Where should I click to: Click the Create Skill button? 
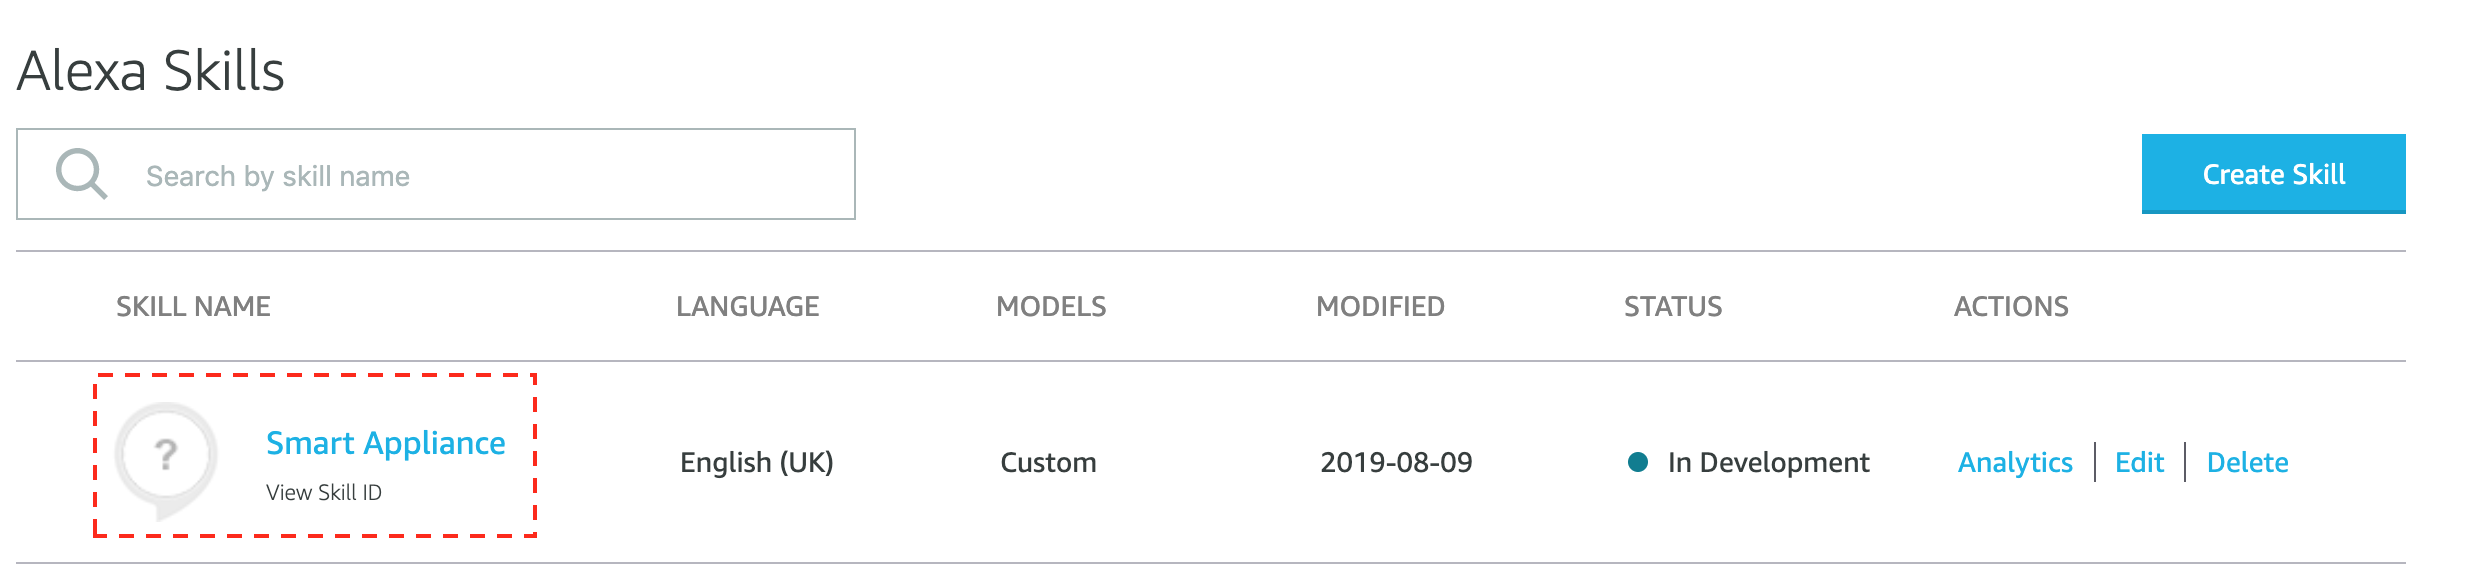tap(2273, 174)
